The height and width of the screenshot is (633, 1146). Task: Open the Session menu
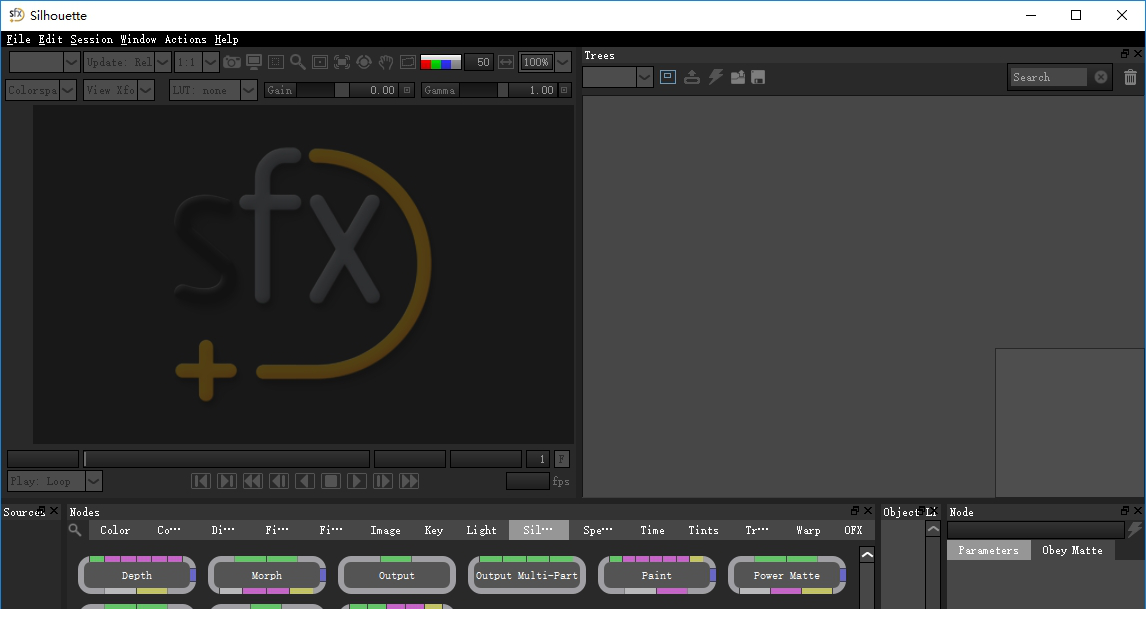click(x=91, y=39)
